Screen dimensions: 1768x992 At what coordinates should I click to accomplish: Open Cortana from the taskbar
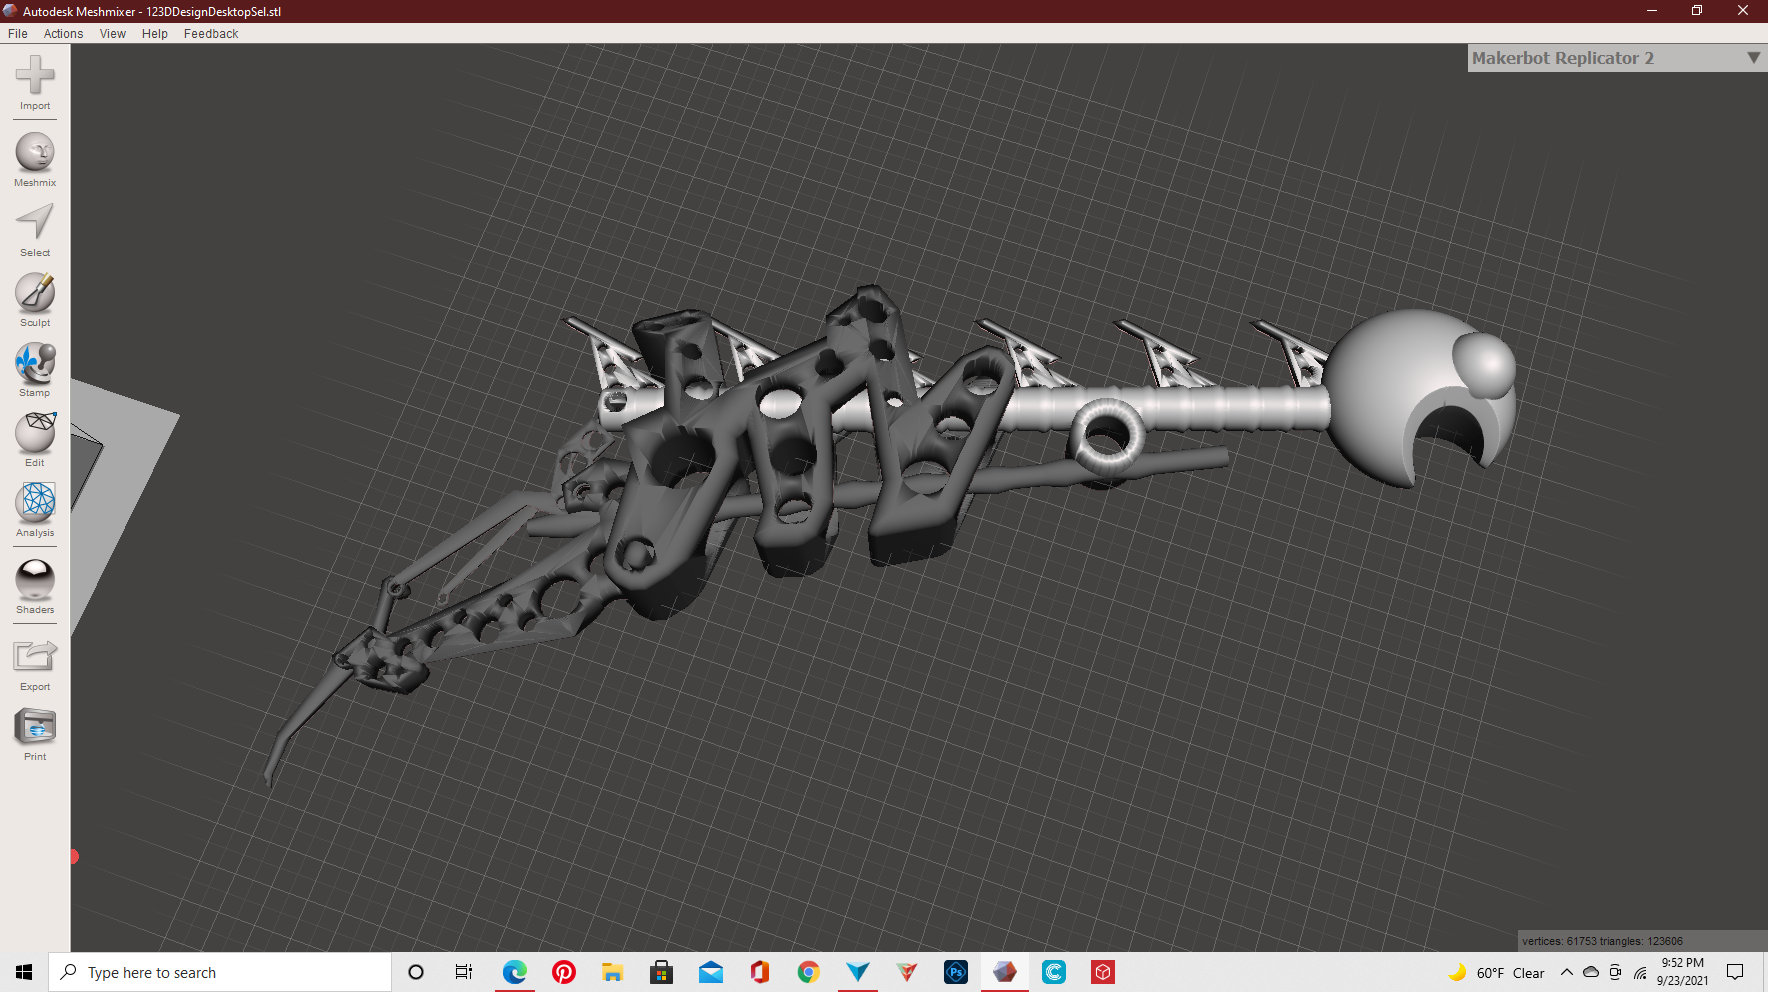pos(416,972)
